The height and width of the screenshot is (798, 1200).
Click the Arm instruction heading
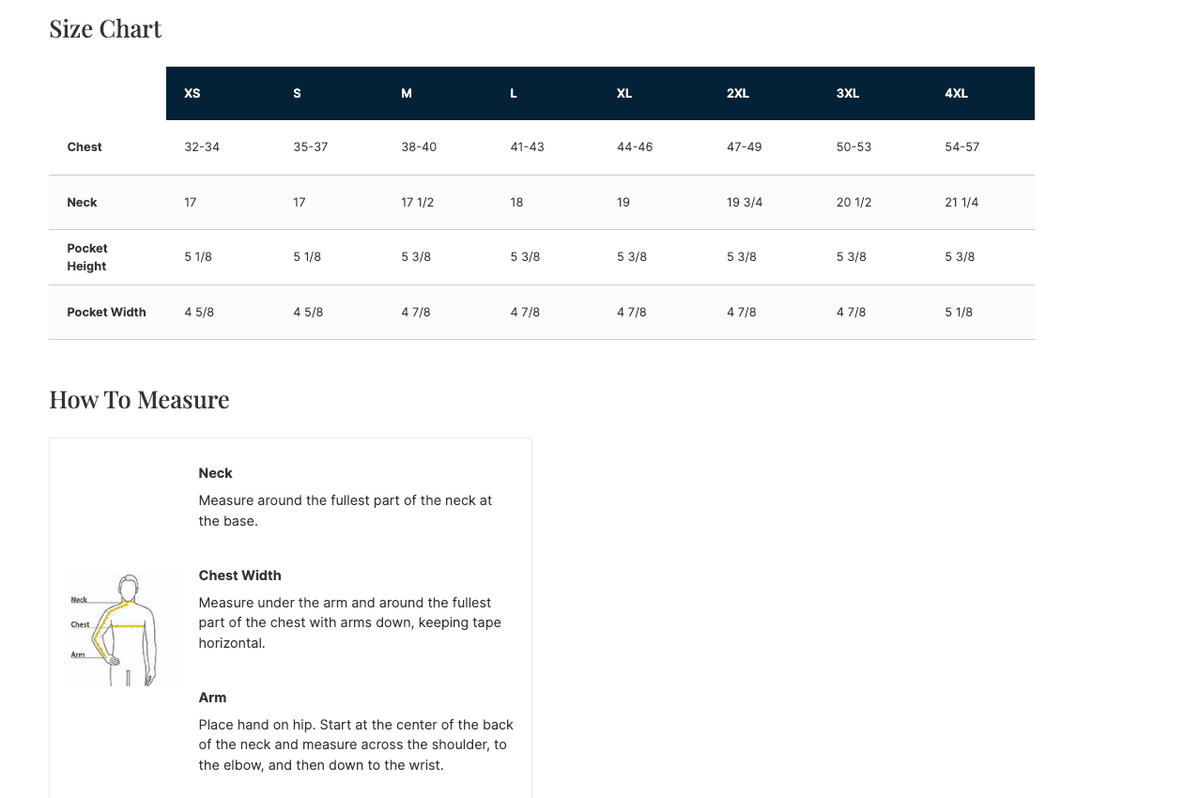pos(212,697)
